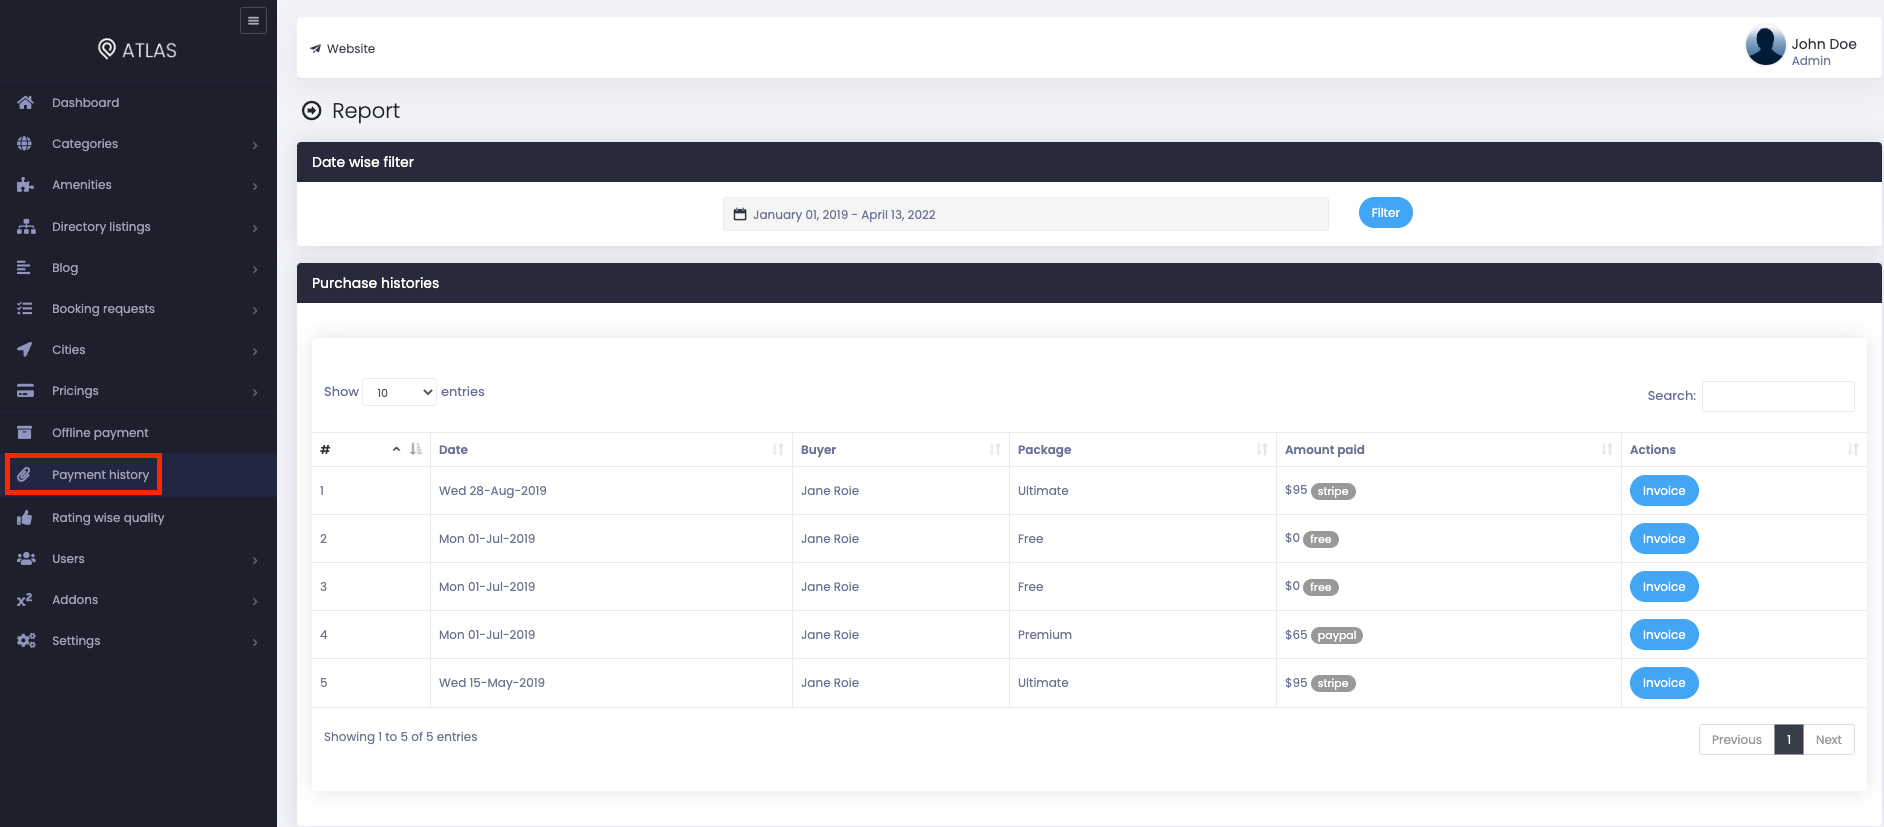This screenshot has width=1884, height=827.
Task: Sort table by the # column
Action: click(x=371, y=449)
